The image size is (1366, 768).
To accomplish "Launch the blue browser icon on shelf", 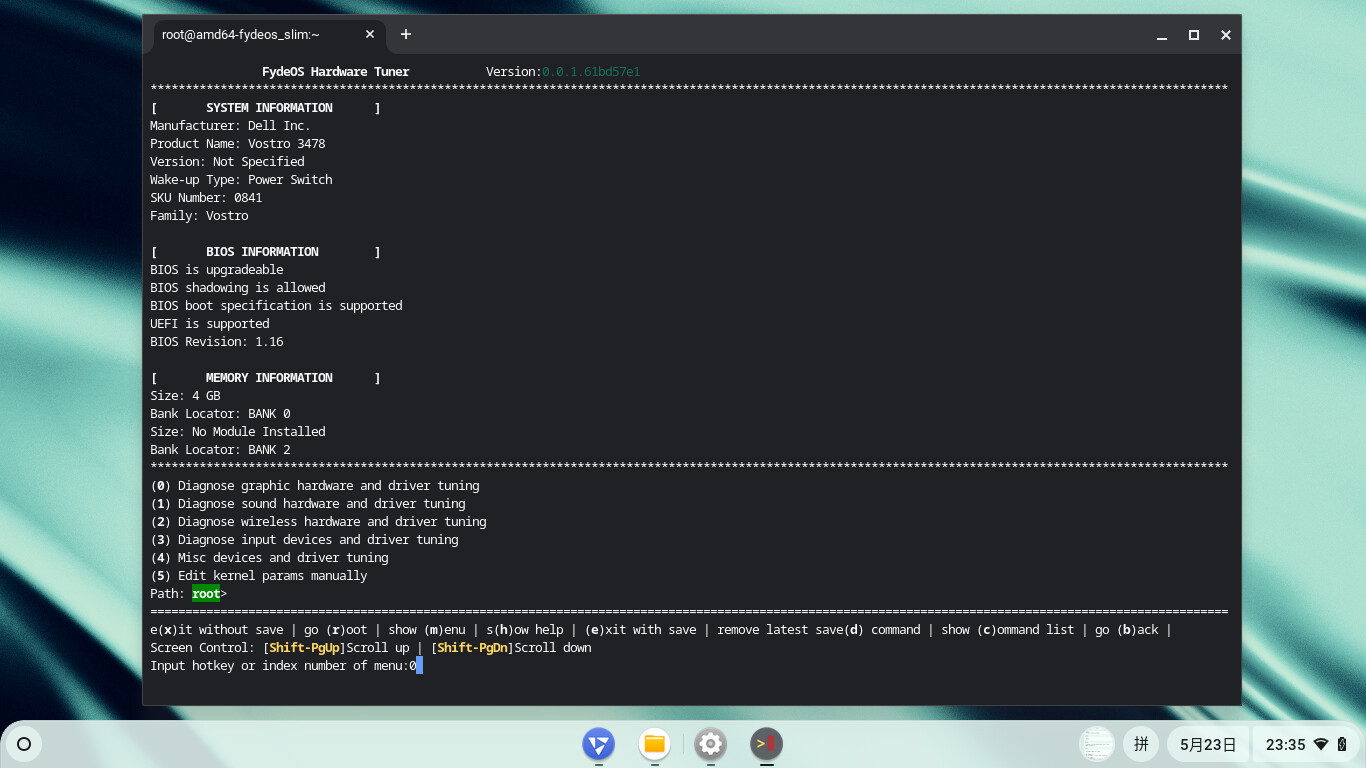I will 599,744.
